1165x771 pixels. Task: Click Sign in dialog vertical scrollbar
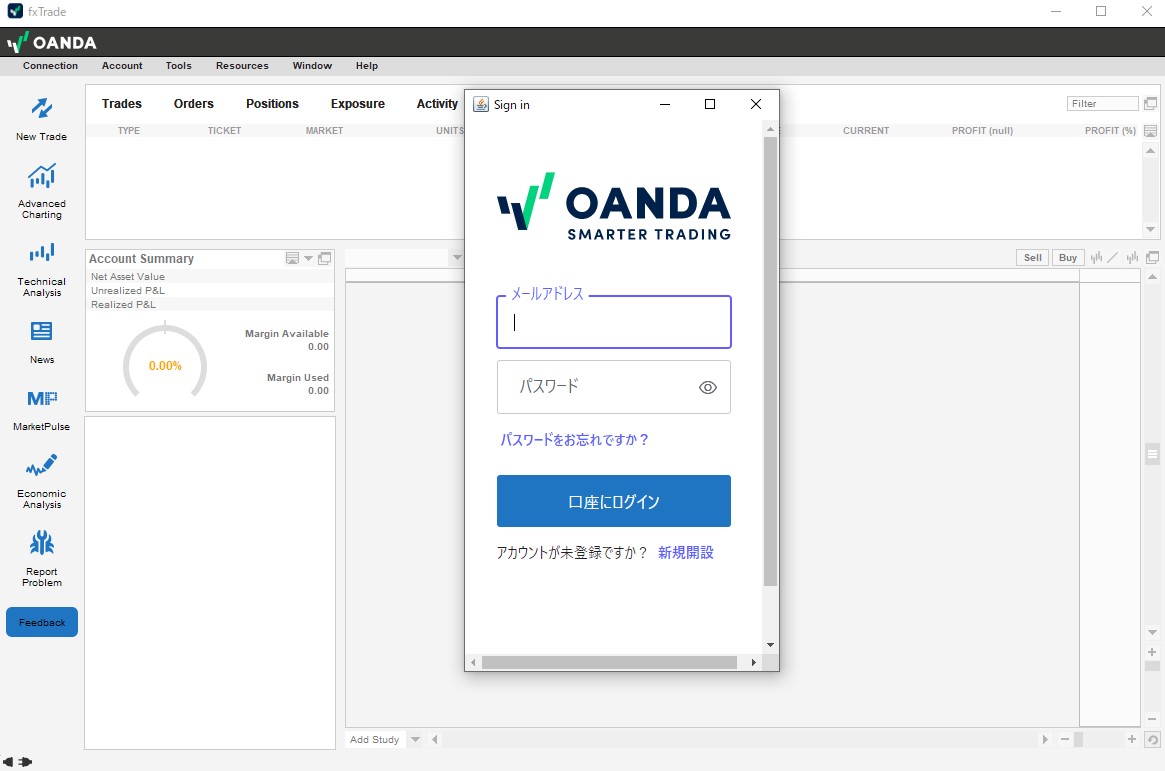pyautogui.click(x=770, y=361)
